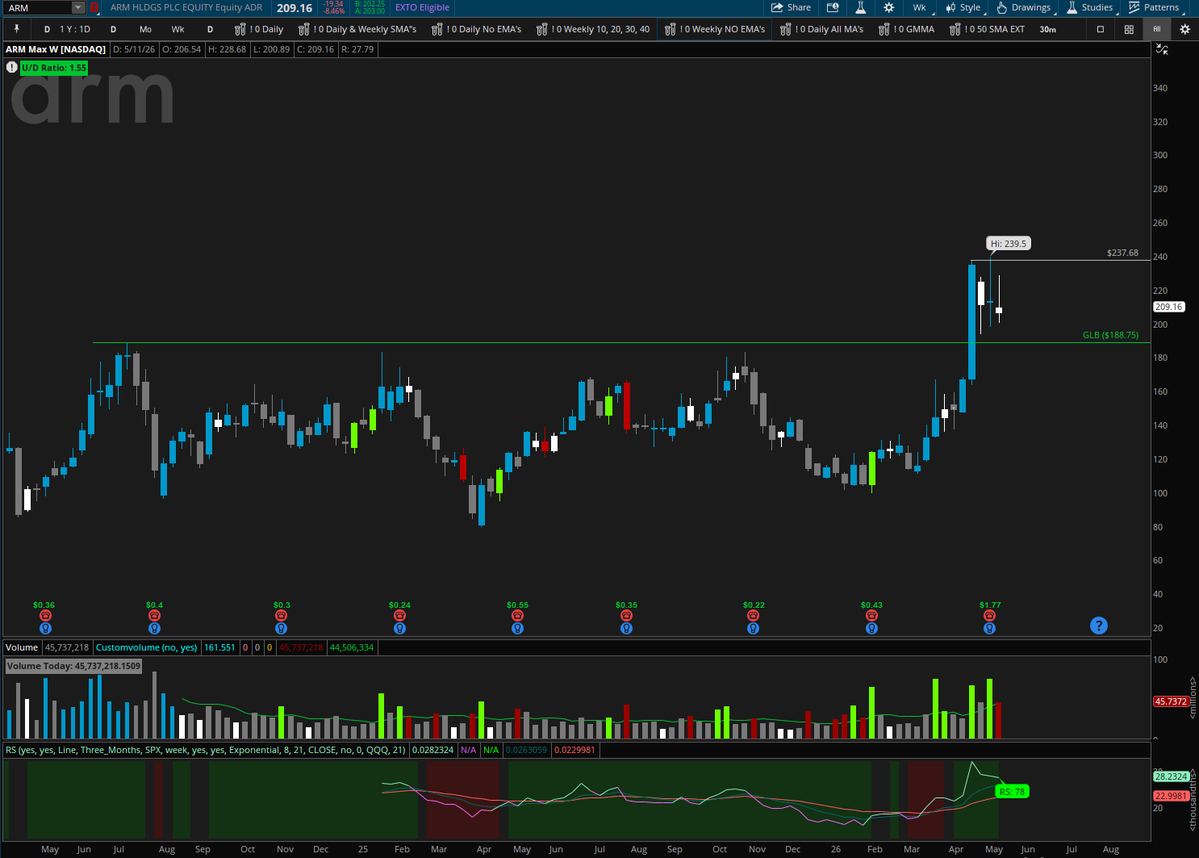1199x858 pixels.
Task: Open the symbol dropdown arrow next to ARM
Action: (x=78, y=8)
